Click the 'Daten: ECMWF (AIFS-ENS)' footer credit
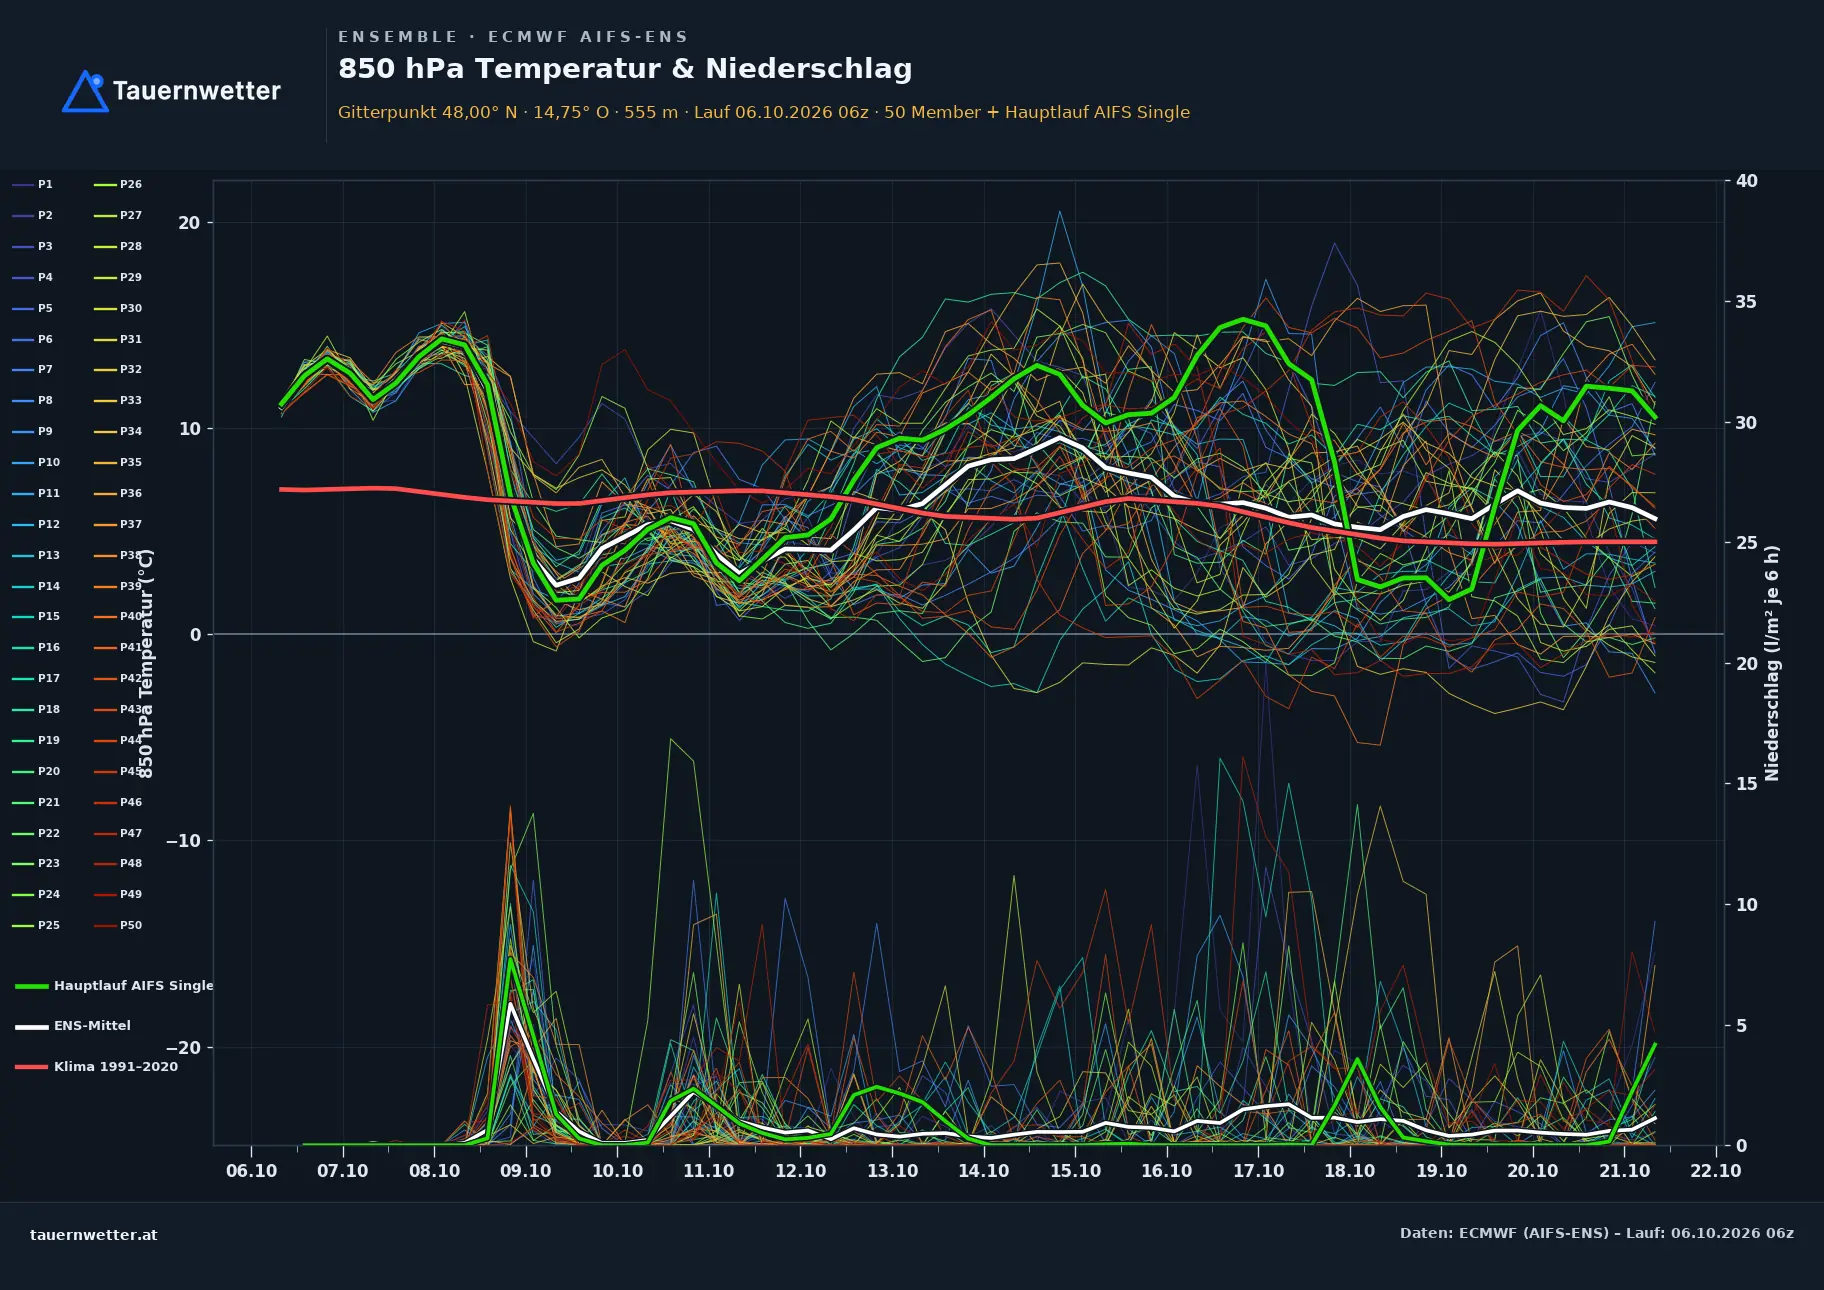 (1597, 1233)
